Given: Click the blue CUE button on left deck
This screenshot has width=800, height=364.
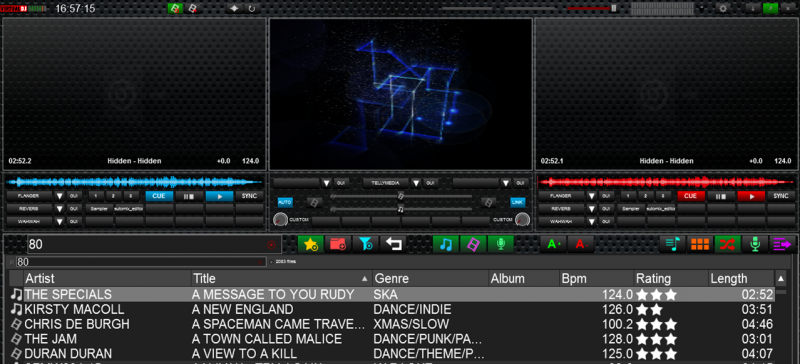Looking at the screenshot, I should [x=159, y=196].
